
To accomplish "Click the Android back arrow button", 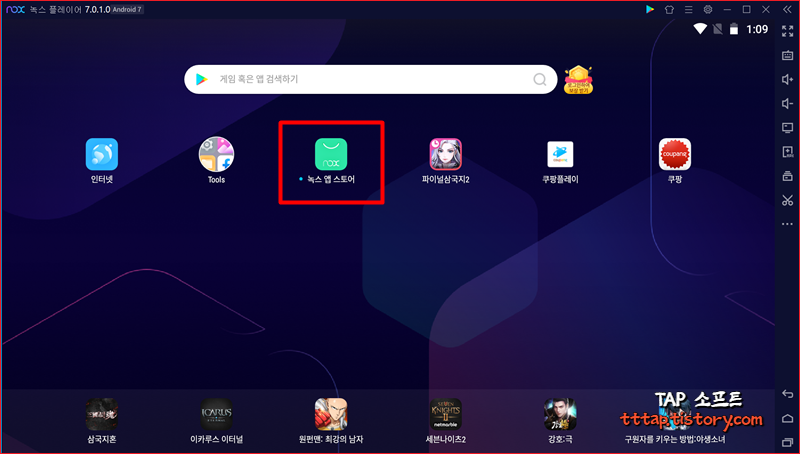I will (x=788, y=394).
